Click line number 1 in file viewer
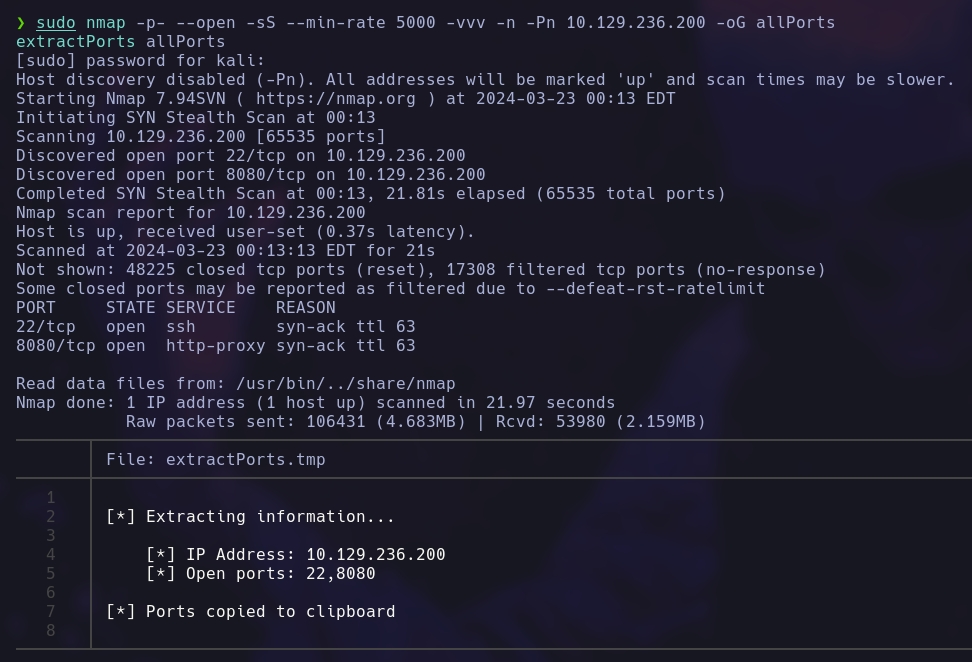Image resolution: width=972 pixels, height=662 pixels. 50,498
